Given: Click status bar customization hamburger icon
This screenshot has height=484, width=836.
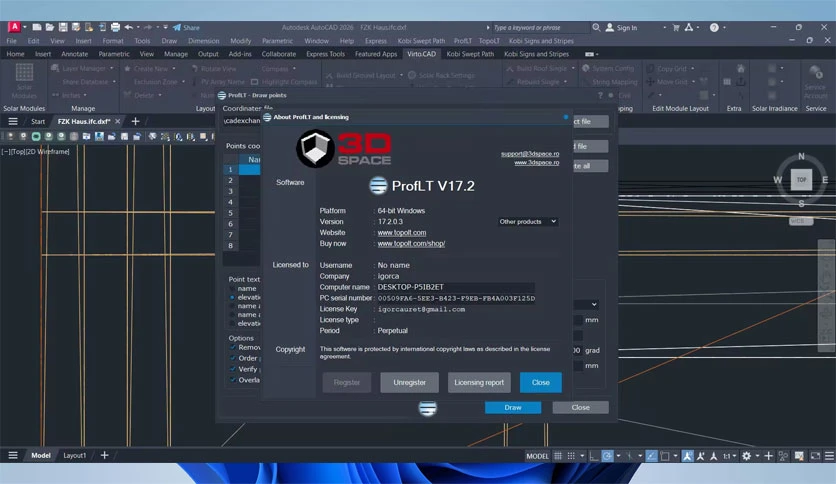Looking at the screenshot, I should coord(829,456).
